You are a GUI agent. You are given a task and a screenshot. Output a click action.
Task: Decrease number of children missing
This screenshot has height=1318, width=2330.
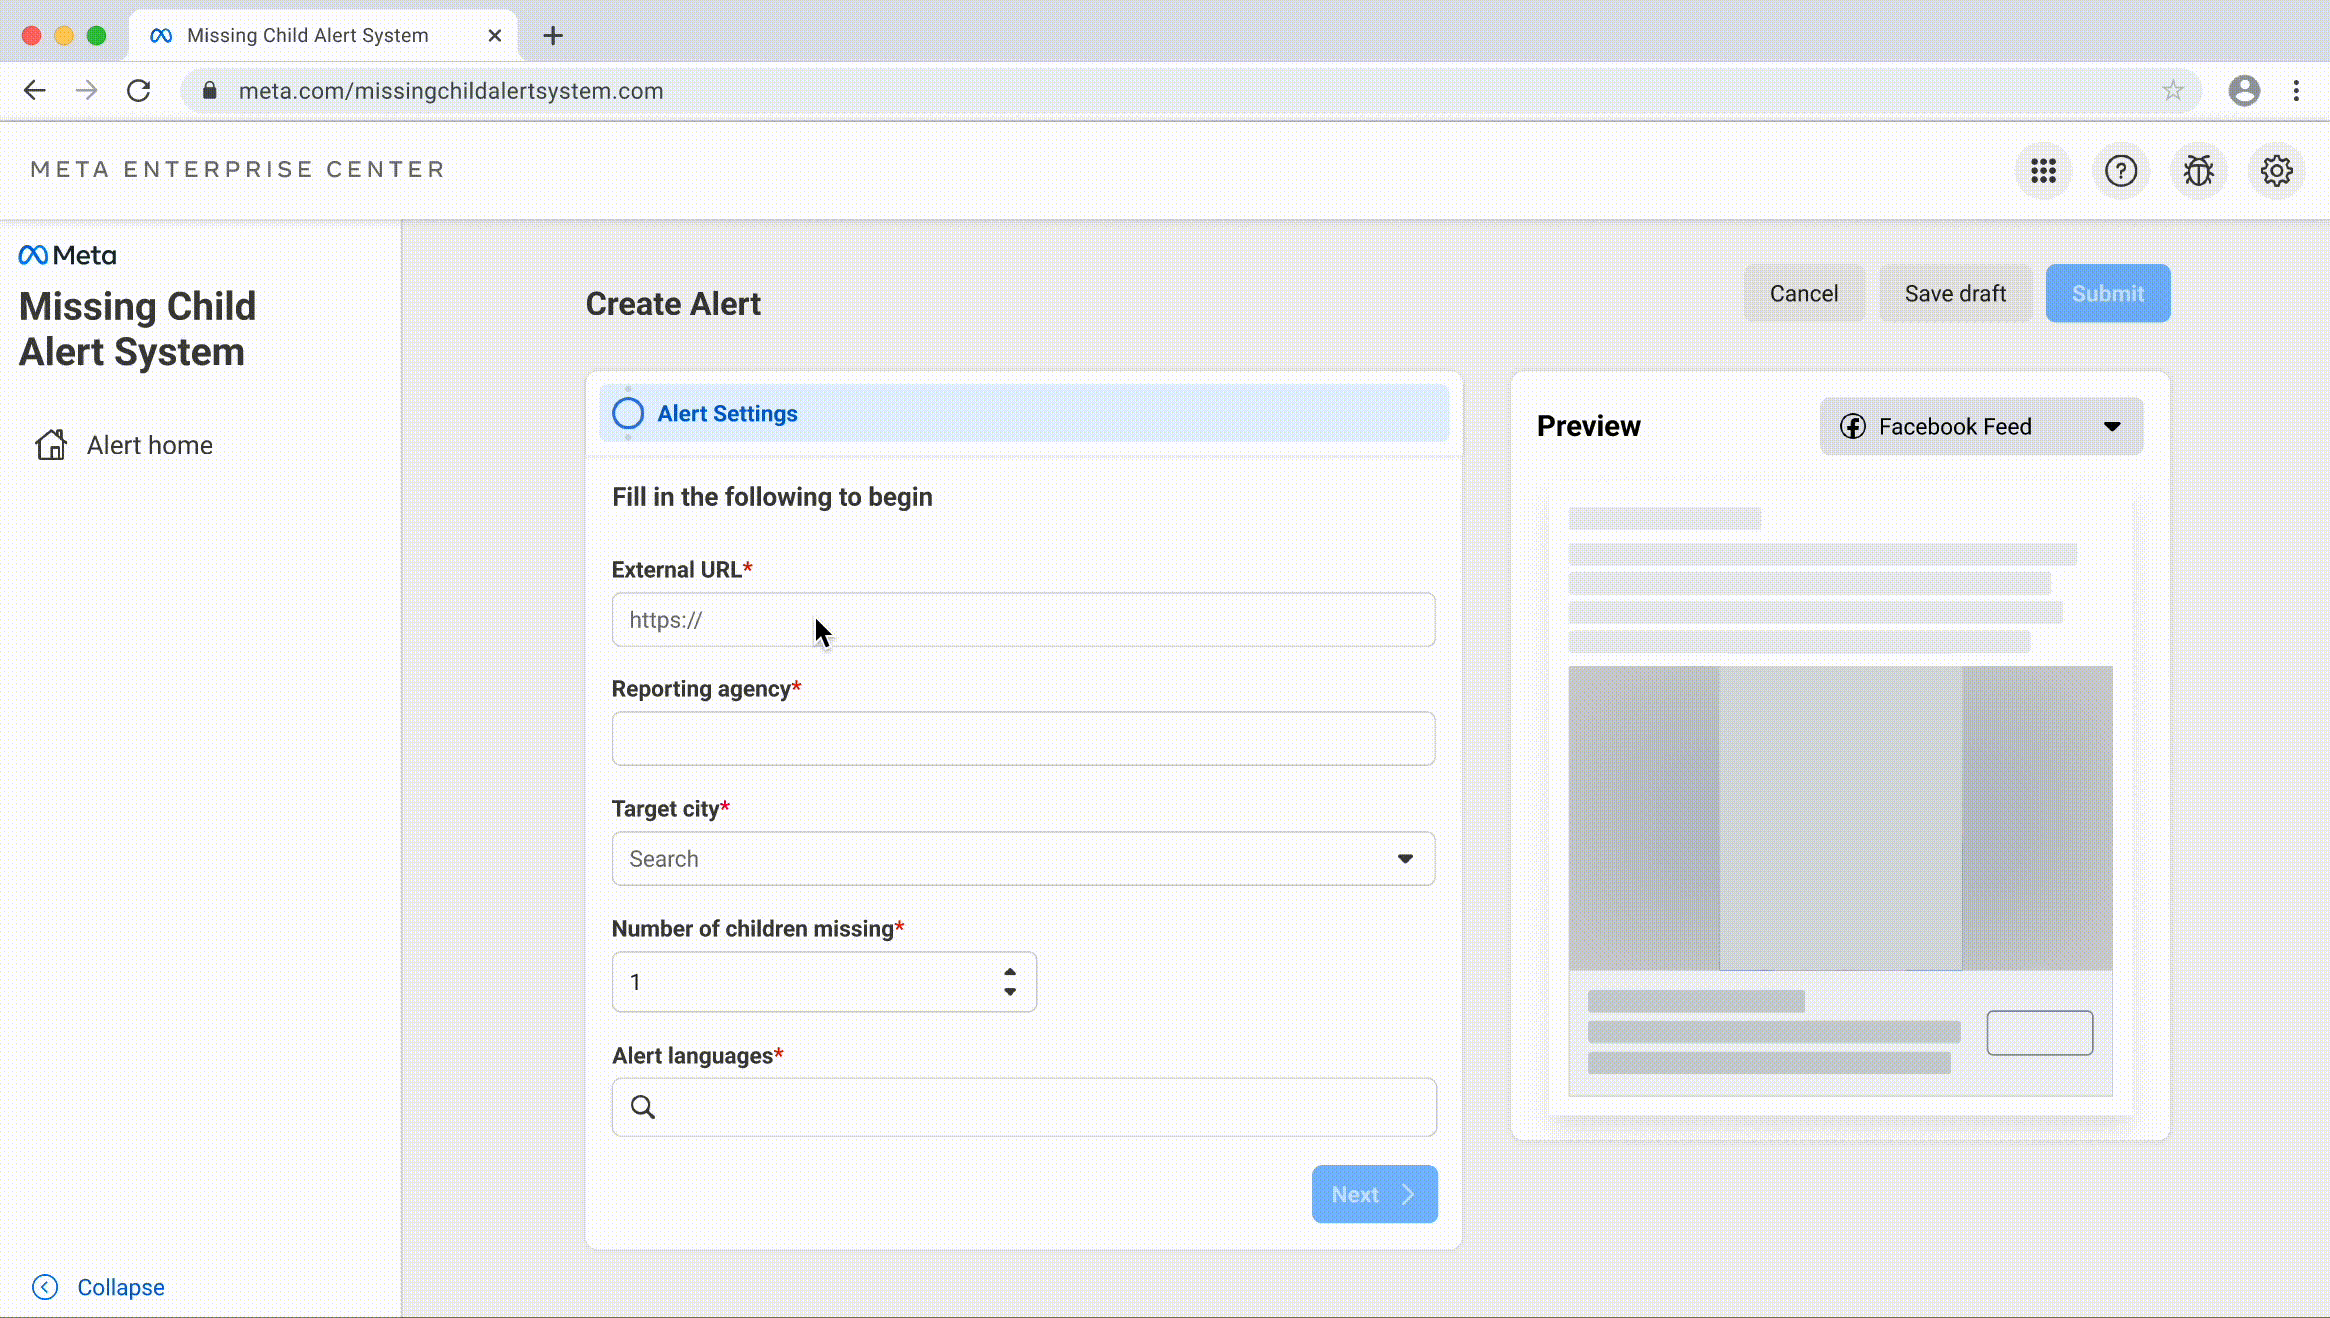1010,992
